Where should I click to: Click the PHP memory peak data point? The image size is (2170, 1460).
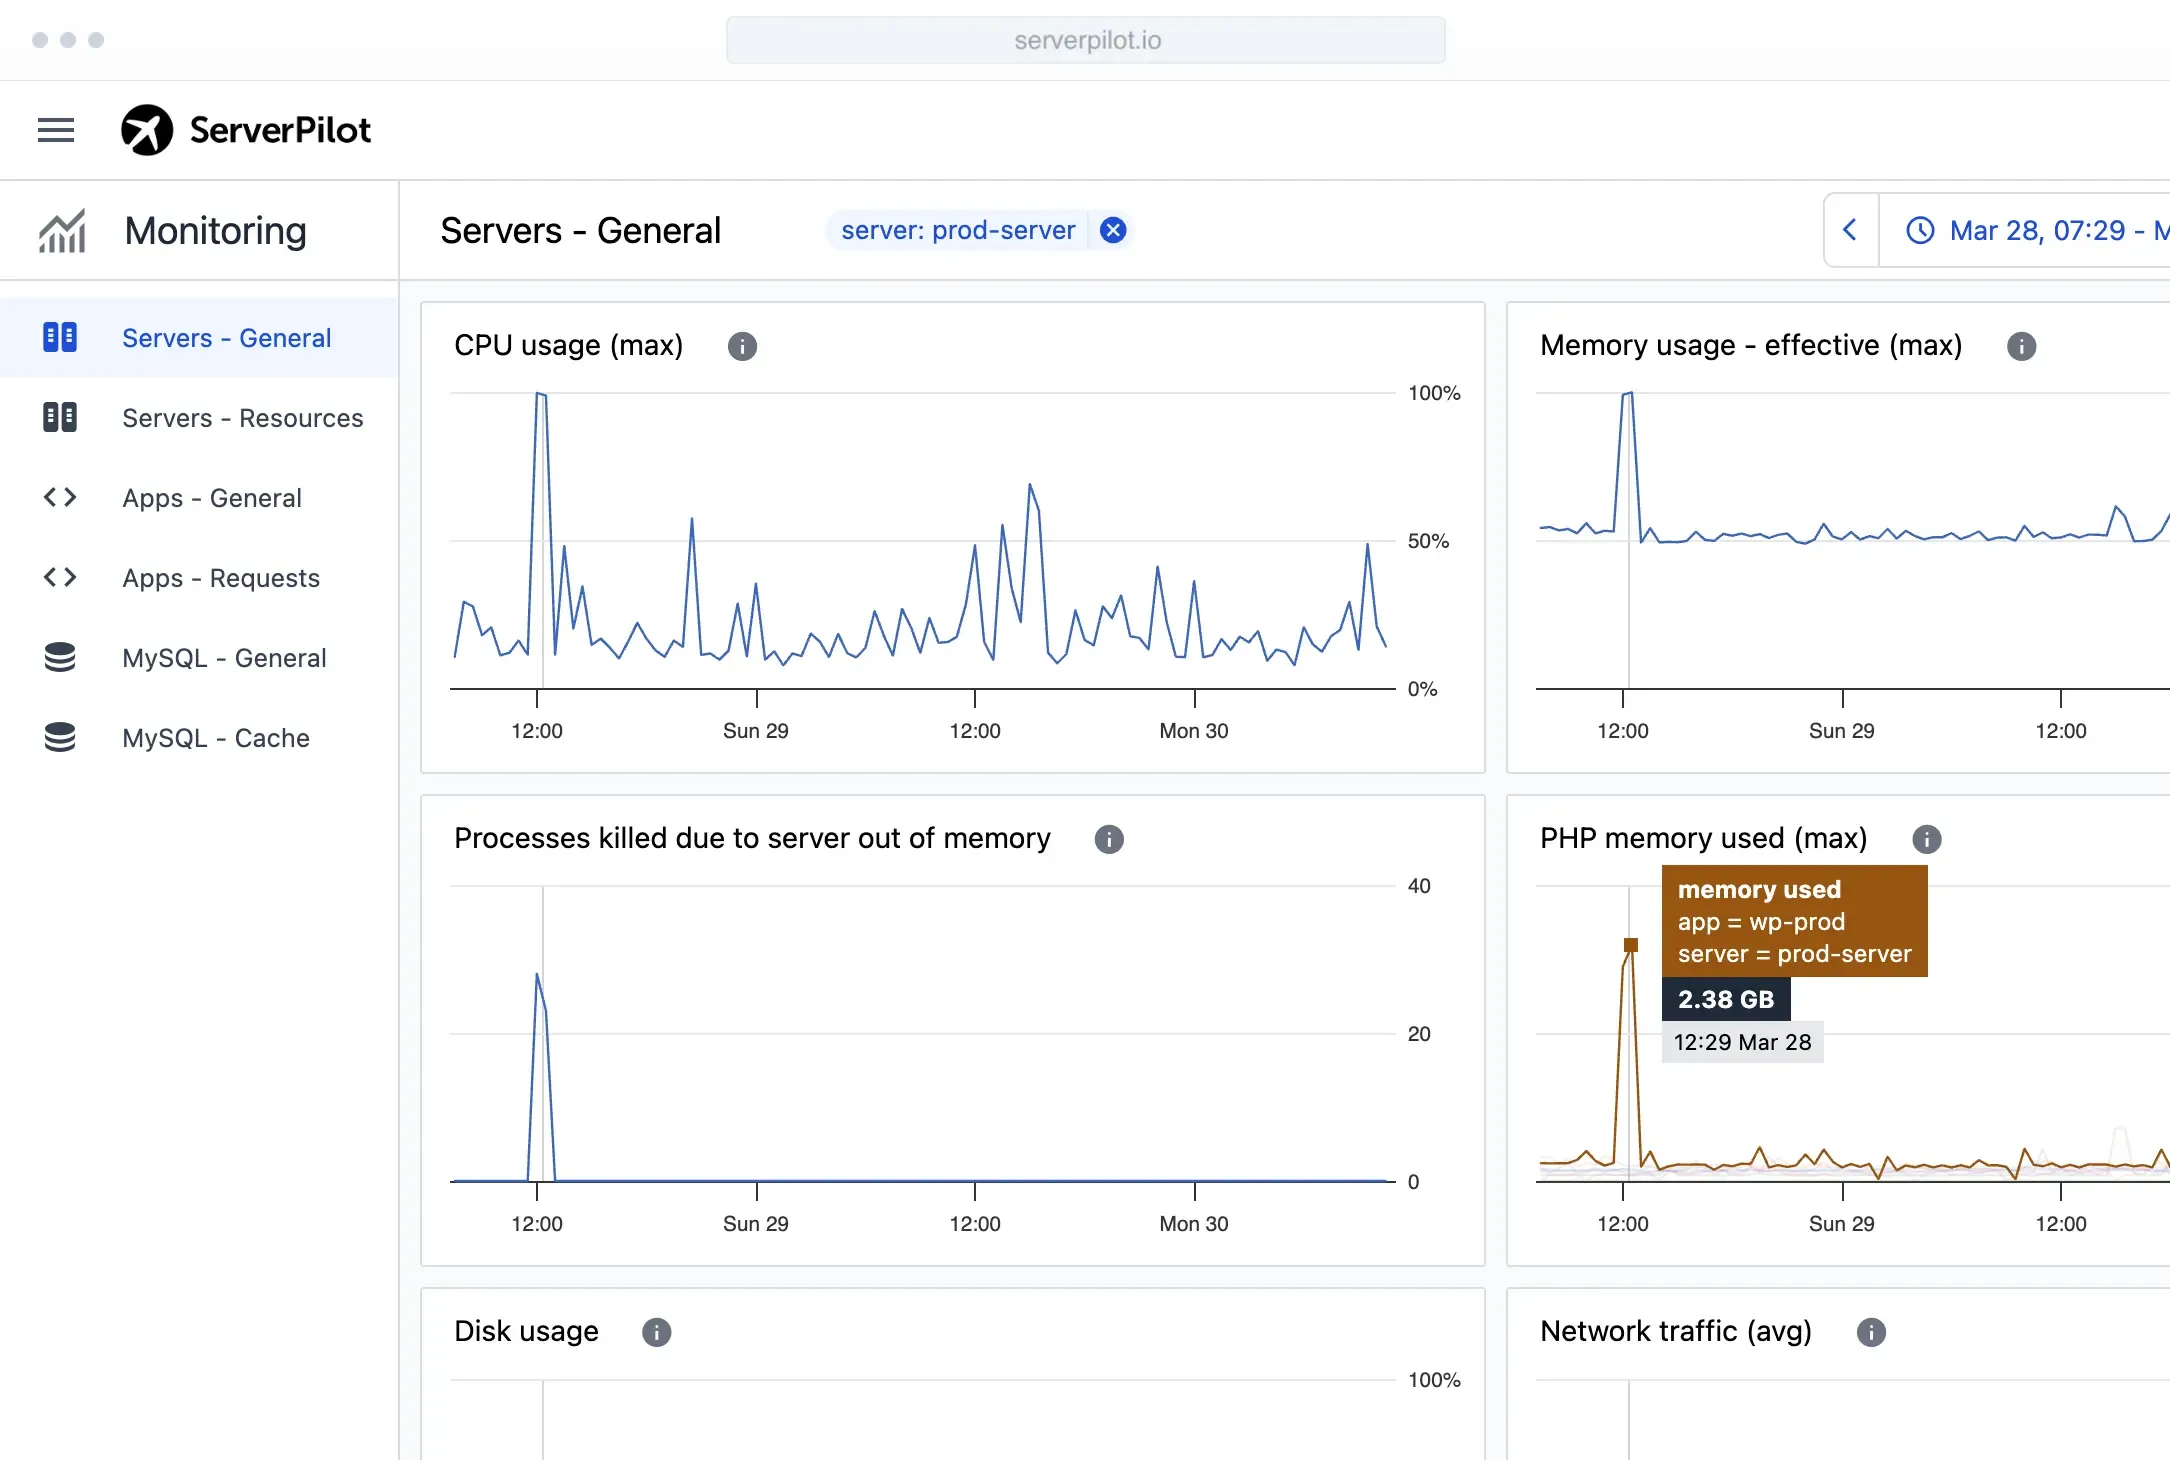[x=1631, y=945]
